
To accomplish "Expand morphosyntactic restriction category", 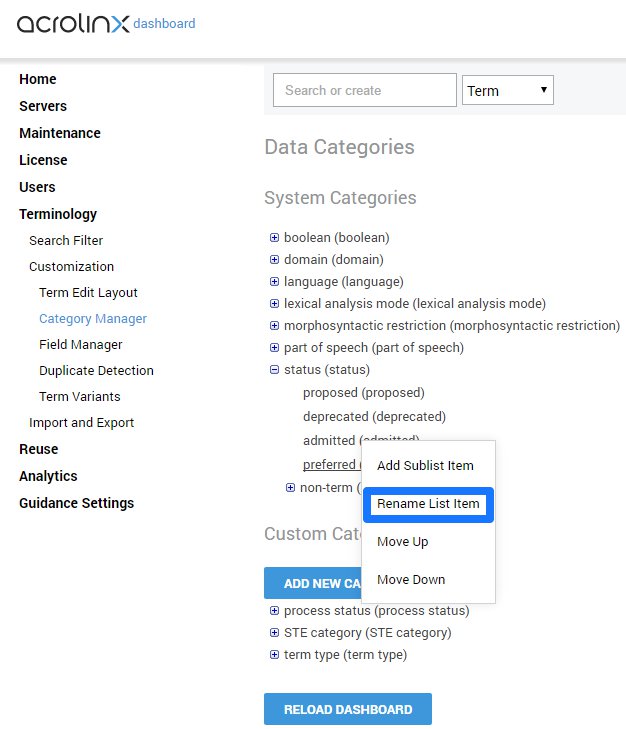I will coord(274,325).
